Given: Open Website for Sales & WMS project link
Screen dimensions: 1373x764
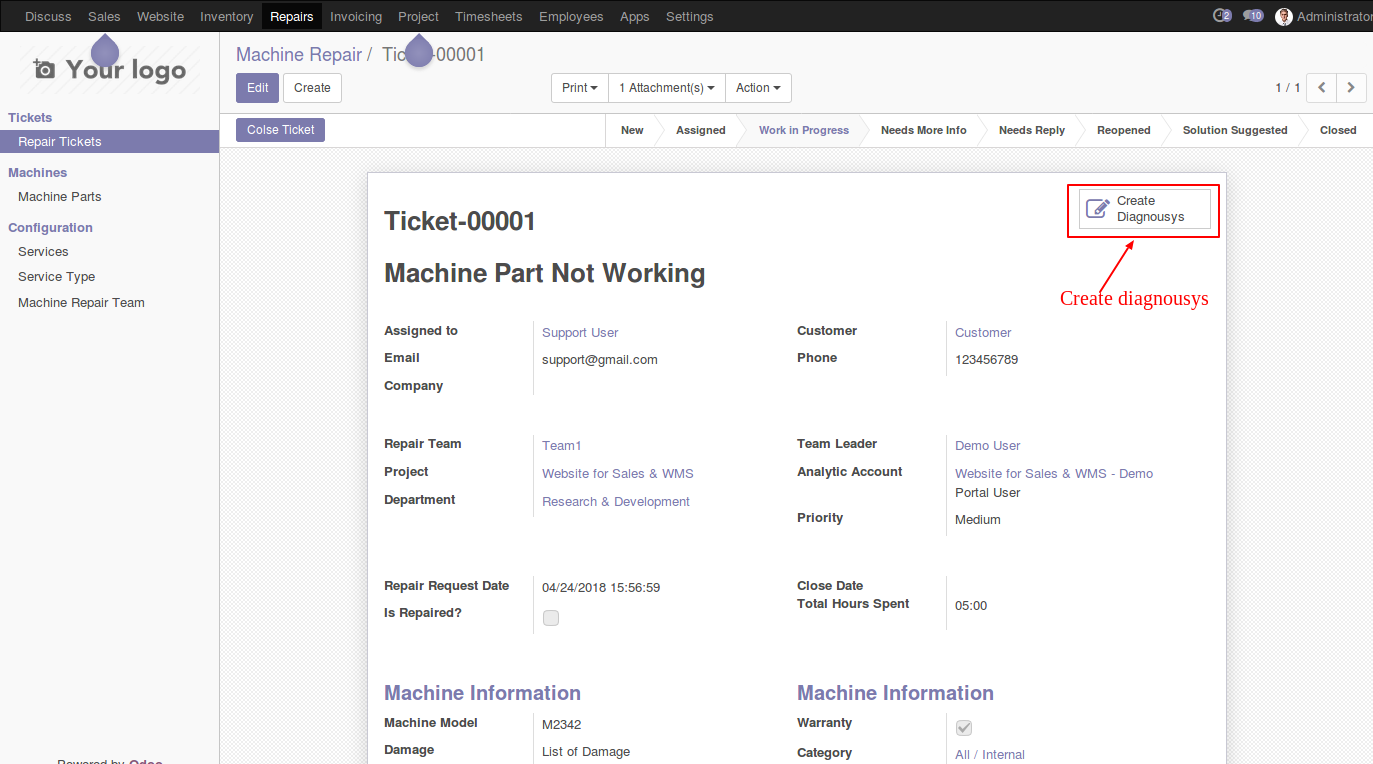Looking at the screenshot, I should pyautogui.click(x=618, y=474).
